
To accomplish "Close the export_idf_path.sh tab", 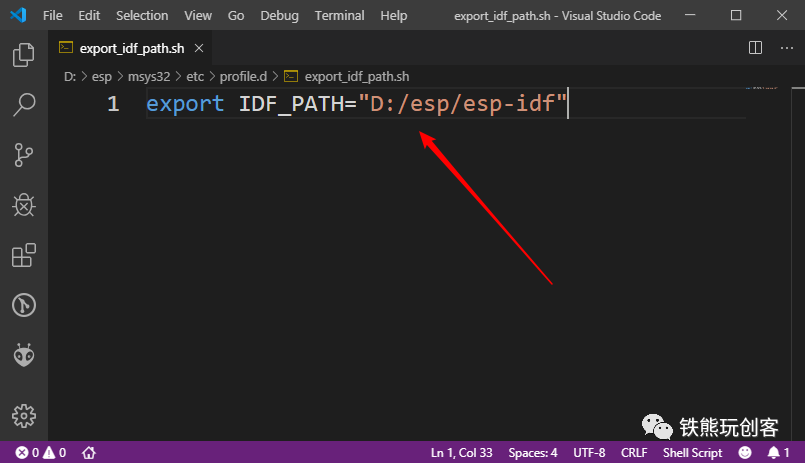I will click(199, 48).
